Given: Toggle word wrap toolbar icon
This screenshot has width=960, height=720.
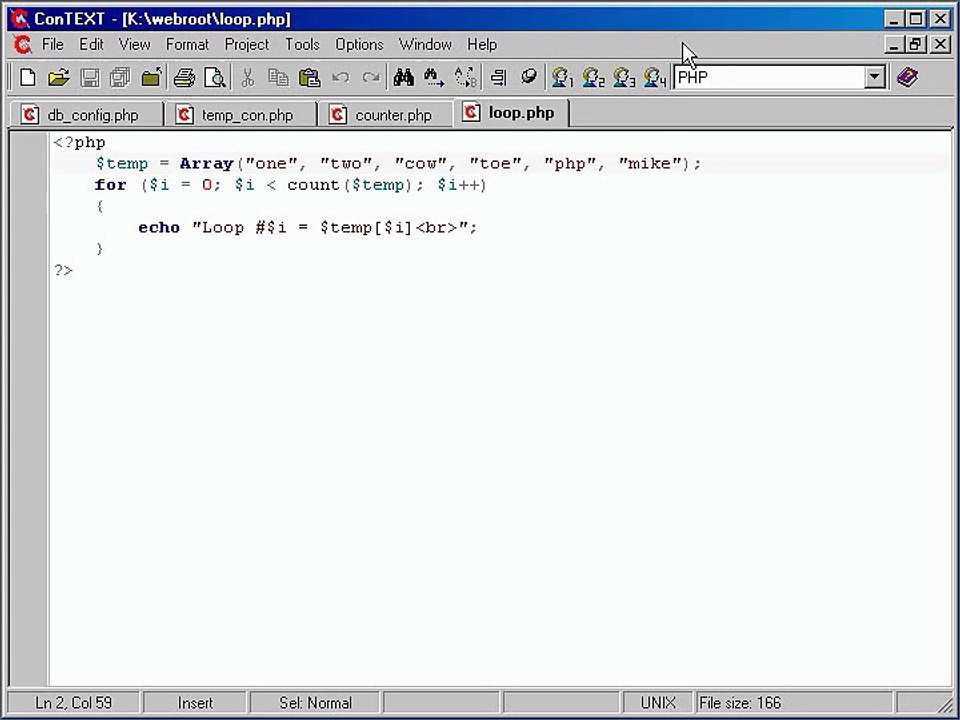Looking at the screenshot, I should 498,78.
